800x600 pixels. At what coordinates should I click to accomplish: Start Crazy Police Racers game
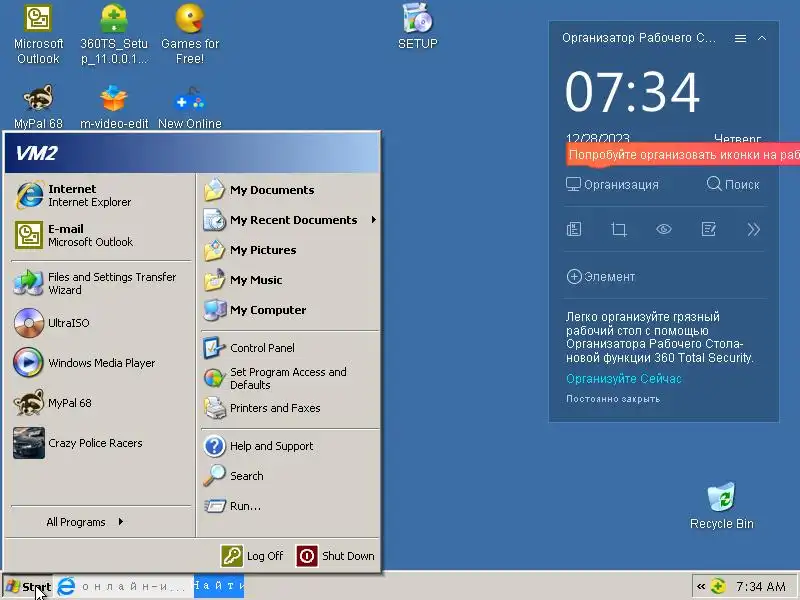click(x=100, y=443)
